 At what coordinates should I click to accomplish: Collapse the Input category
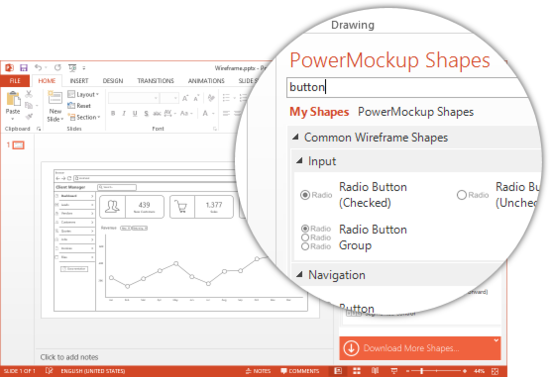coord(300,161)
